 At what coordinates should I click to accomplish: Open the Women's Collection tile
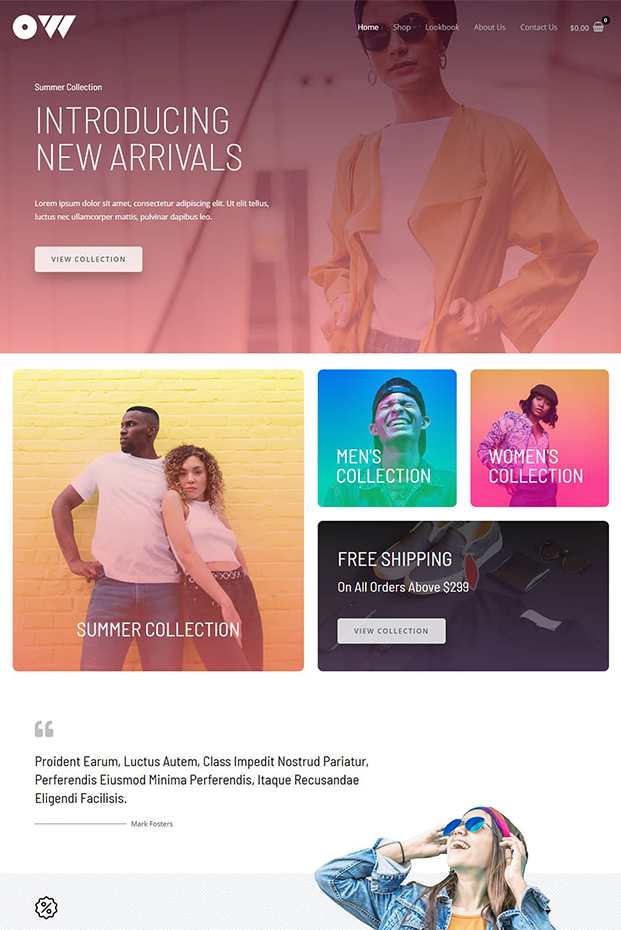coord(540,438)
